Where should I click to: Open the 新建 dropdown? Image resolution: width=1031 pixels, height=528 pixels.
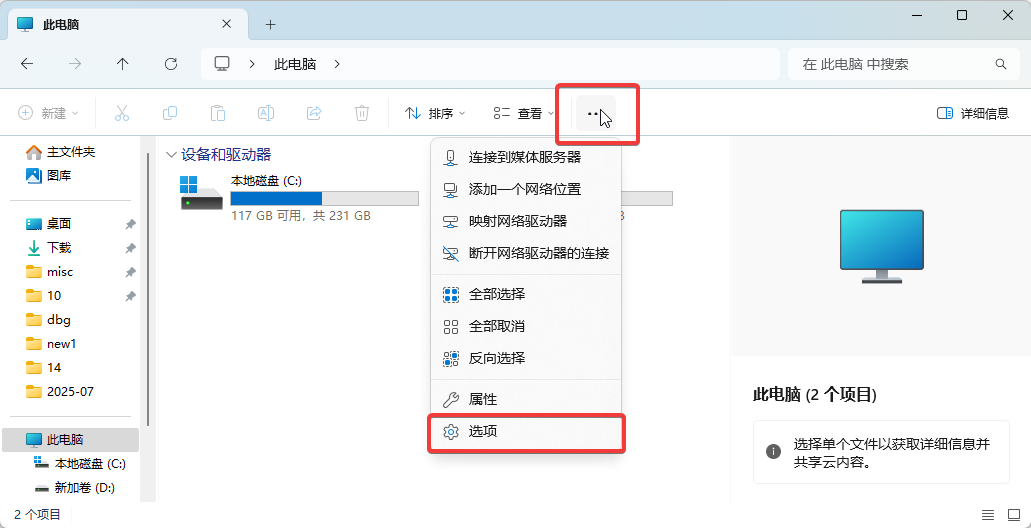[48, 113]
